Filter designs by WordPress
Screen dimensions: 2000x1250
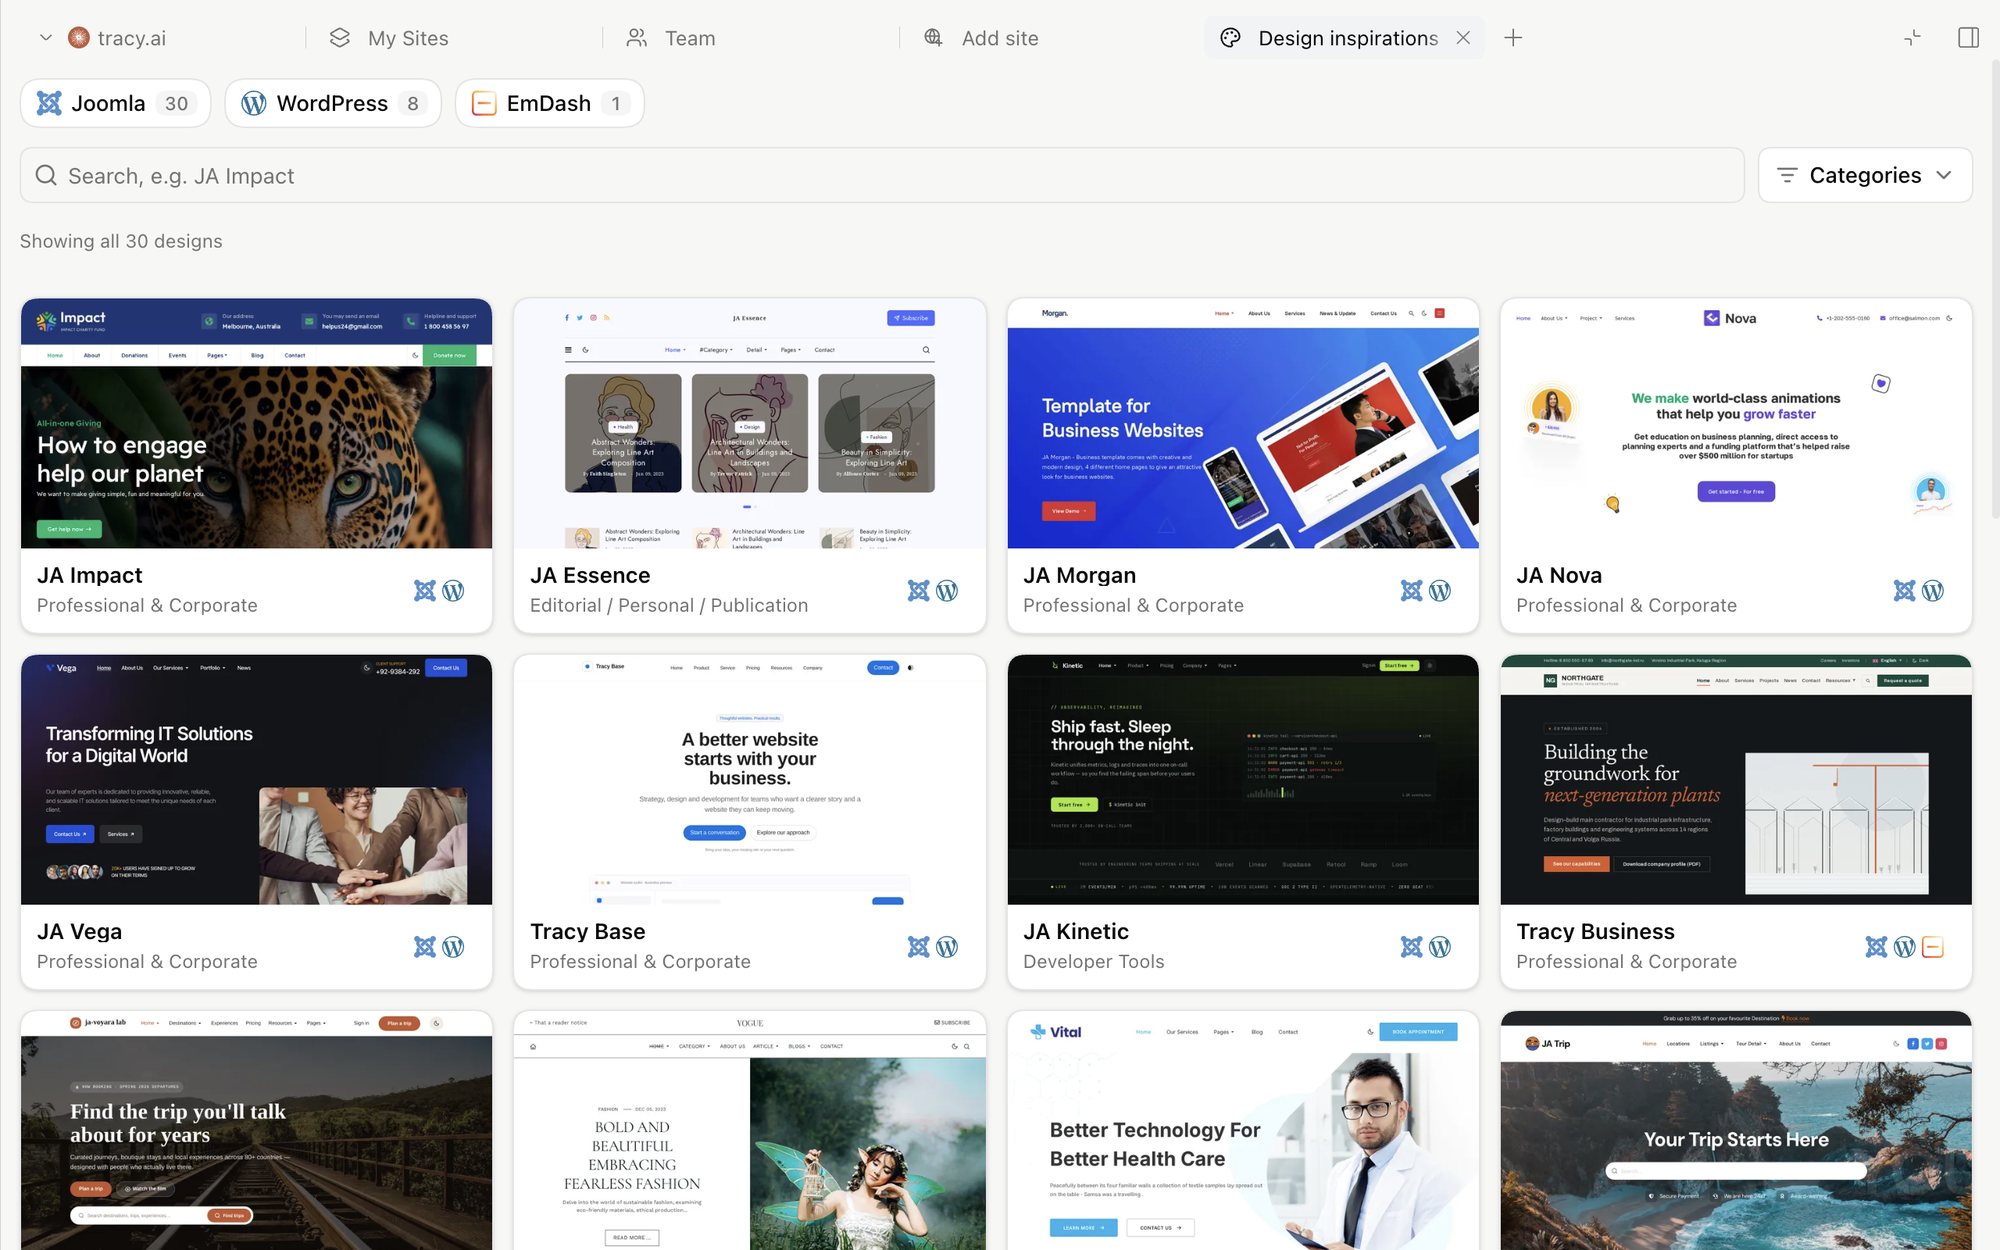(x=333, y=103)
